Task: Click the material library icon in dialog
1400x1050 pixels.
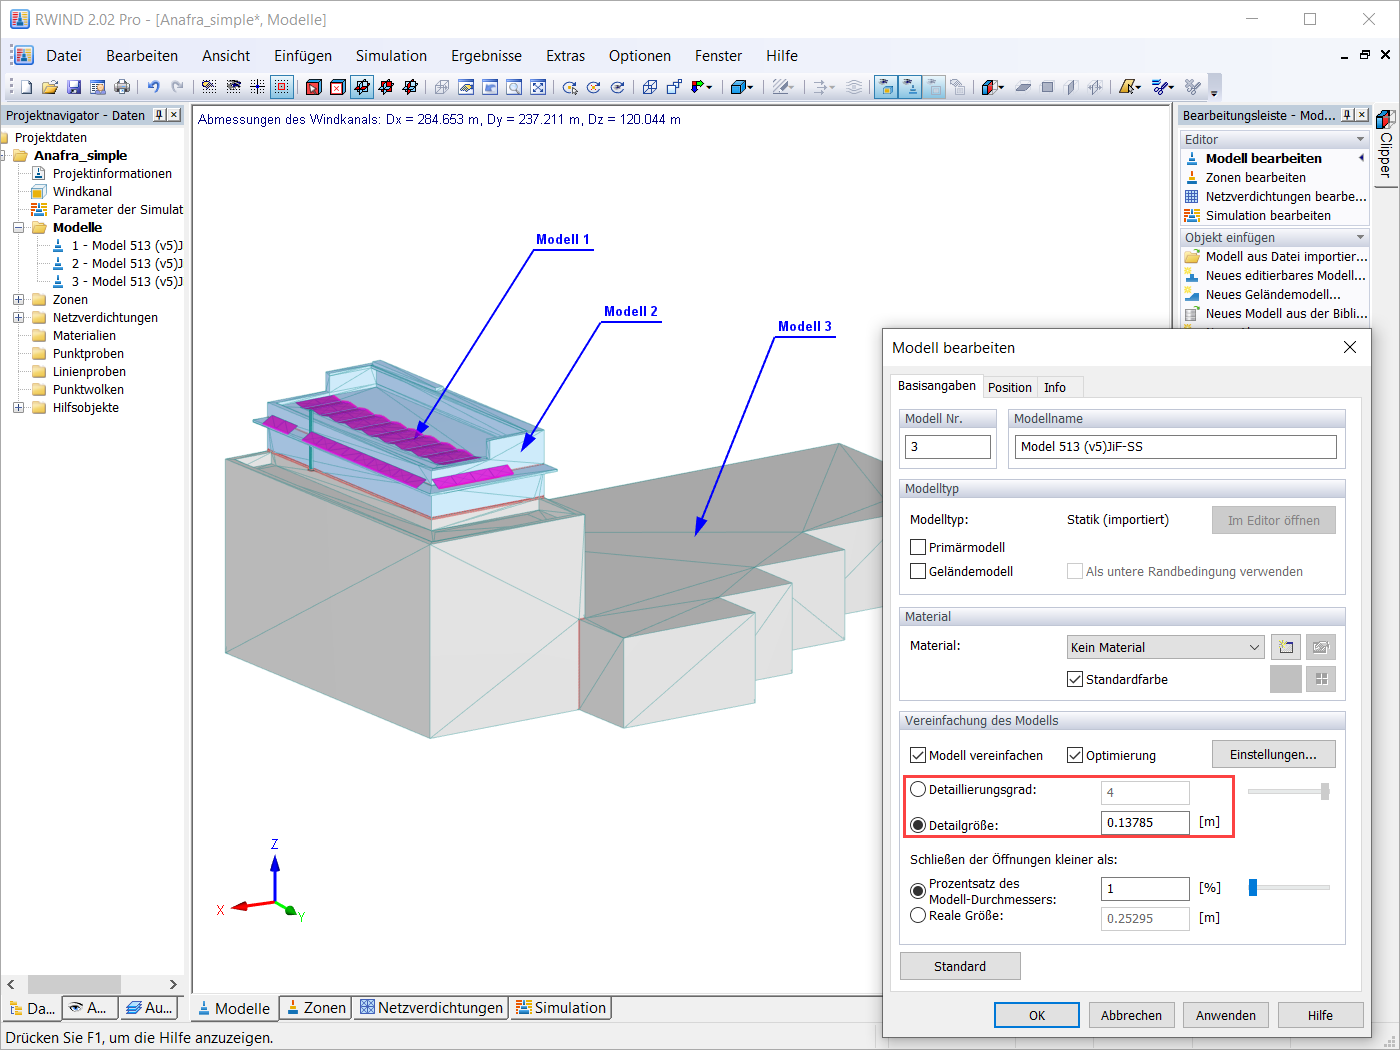Action: tap(1321, 647)
